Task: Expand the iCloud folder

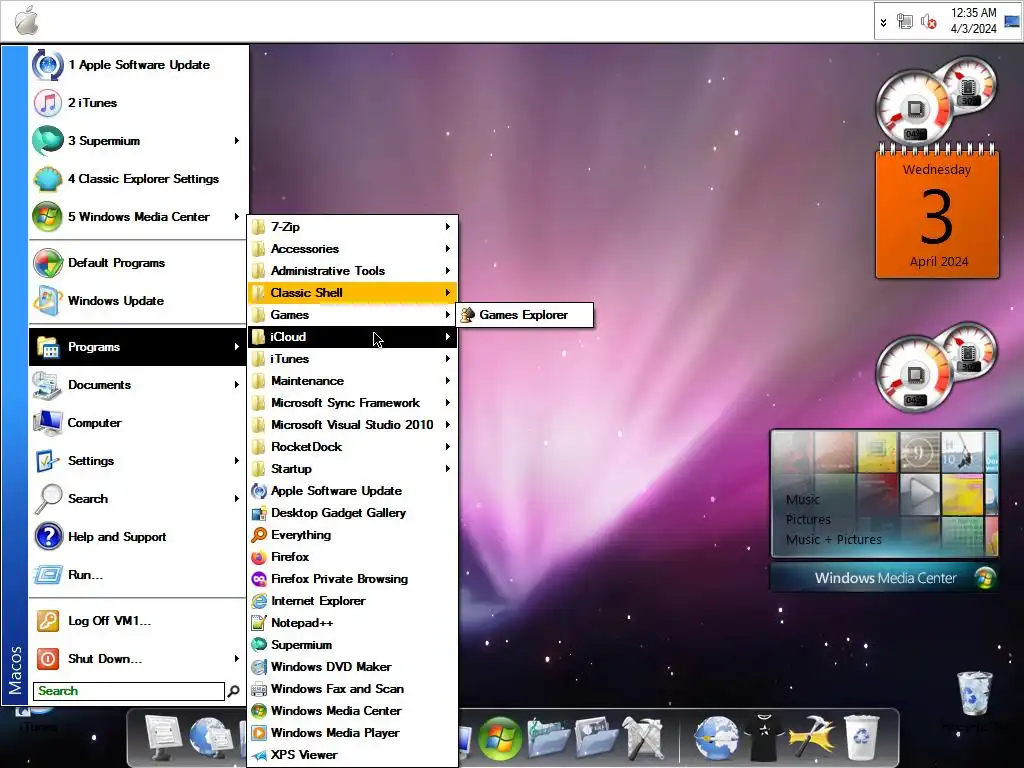Action: pos(353,337)
